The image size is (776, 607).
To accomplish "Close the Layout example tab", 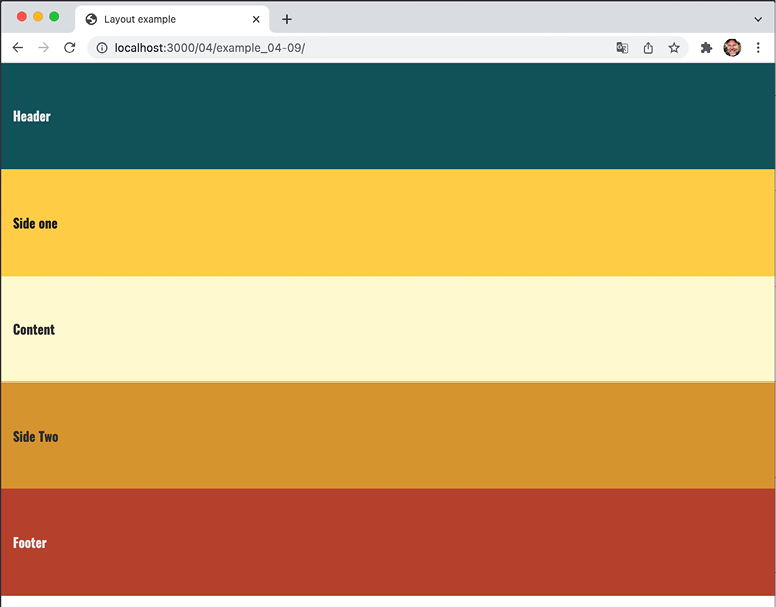I will pyautogui.click(x=256, y=19).
